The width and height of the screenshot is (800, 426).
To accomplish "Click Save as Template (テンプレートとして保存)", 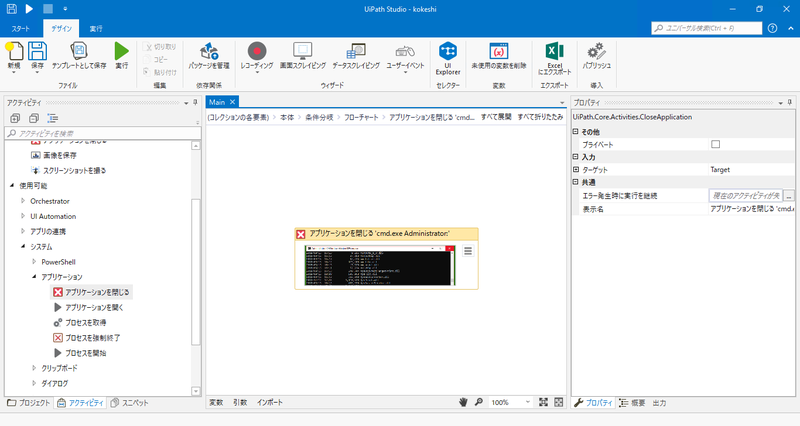I will coord(79,52).
